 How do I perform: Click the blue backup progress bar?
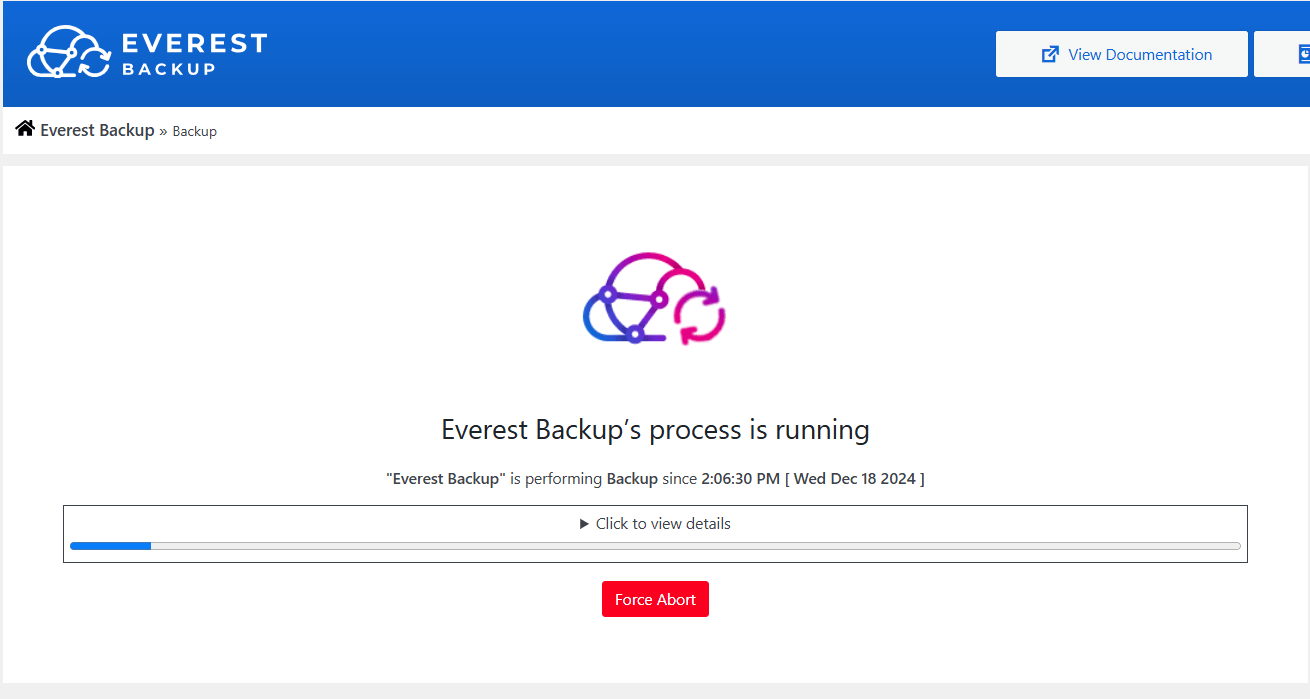pos(110,545)
